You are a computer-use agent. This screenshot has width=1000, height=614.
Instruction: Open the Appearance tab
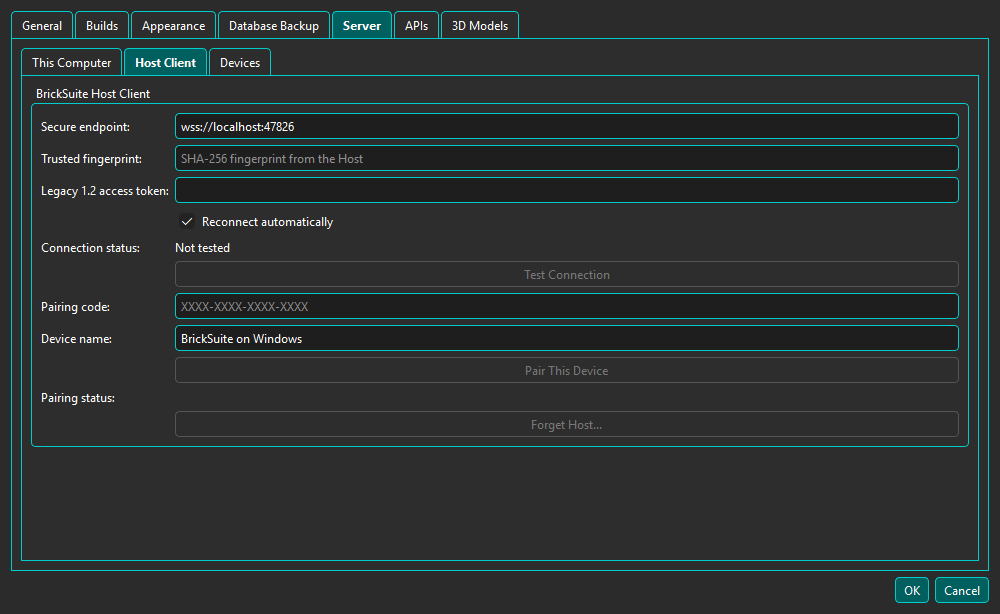click(173, 26)
